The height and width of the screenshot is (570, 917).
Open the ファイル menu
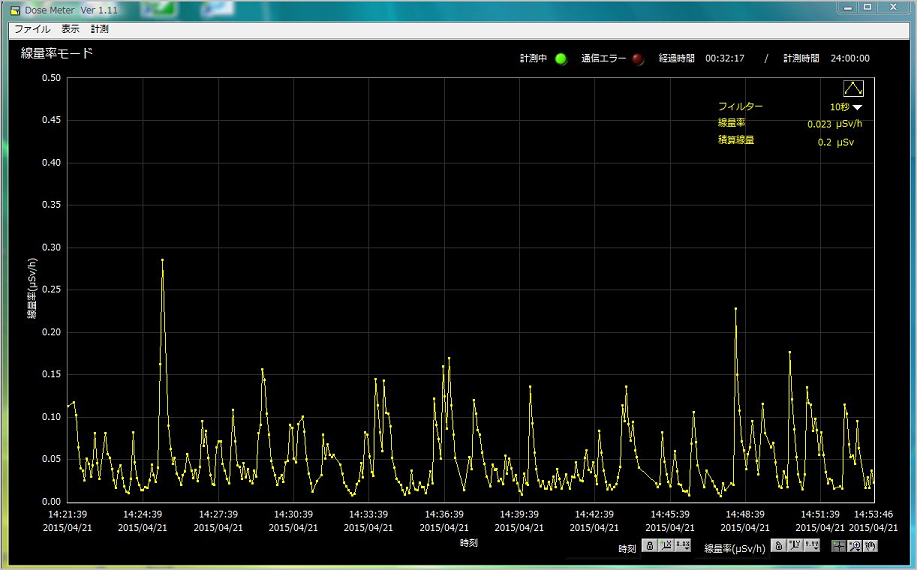31,30
